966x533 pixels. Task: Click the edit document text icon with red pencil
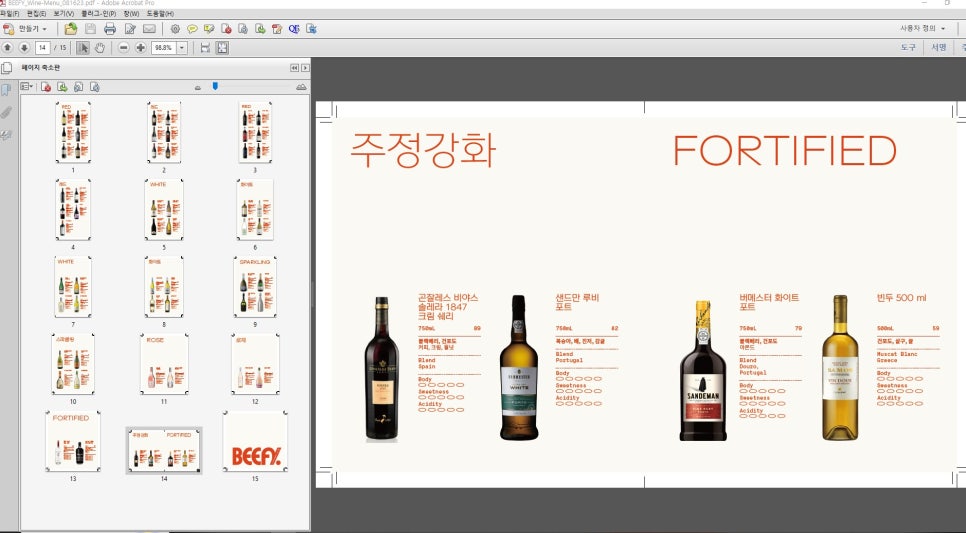277,29
